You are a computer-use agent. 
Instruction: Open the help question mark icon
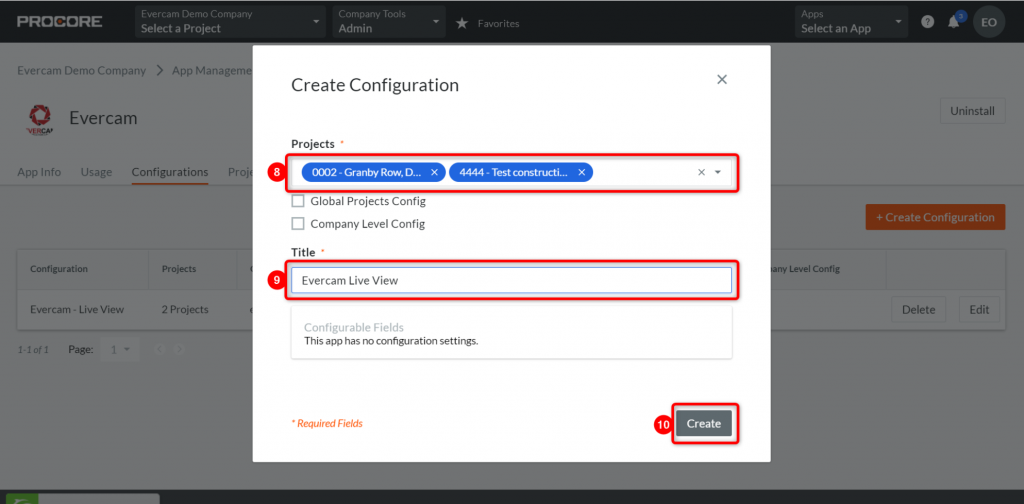tap(927, 22)
